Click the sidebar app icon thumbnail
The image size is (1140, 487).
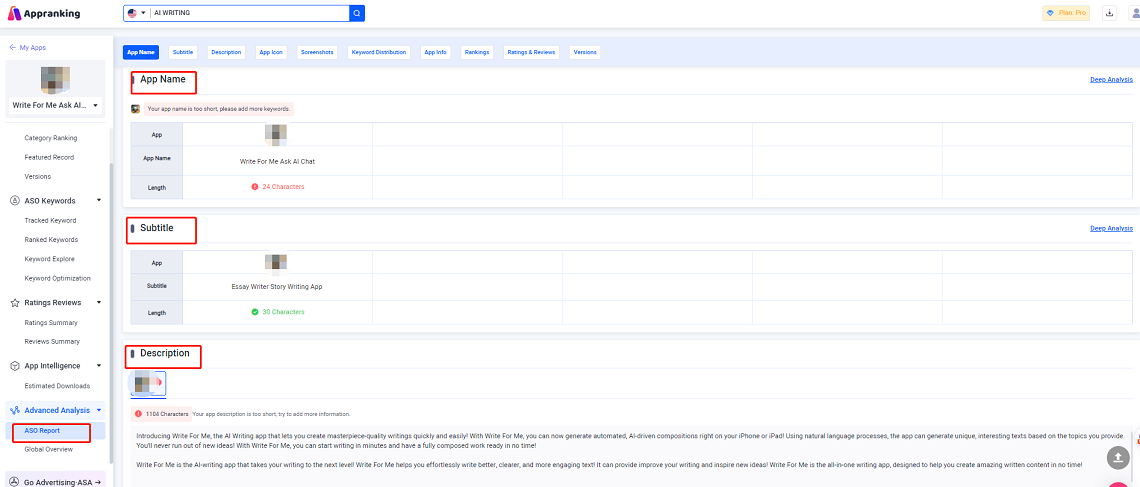(x=55, y=80)
